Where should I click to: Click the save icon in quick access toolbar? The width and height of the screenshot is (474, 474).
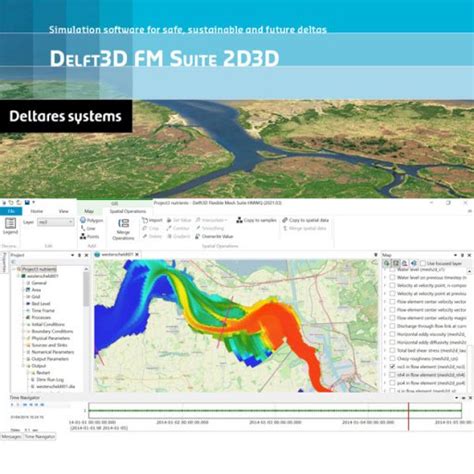[27, 202]
